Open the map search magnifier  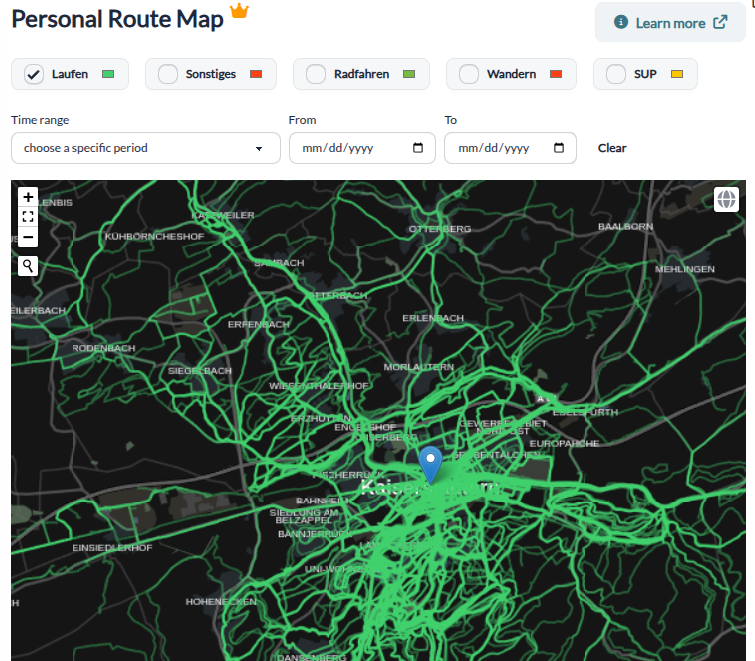(x=28, y=266)
